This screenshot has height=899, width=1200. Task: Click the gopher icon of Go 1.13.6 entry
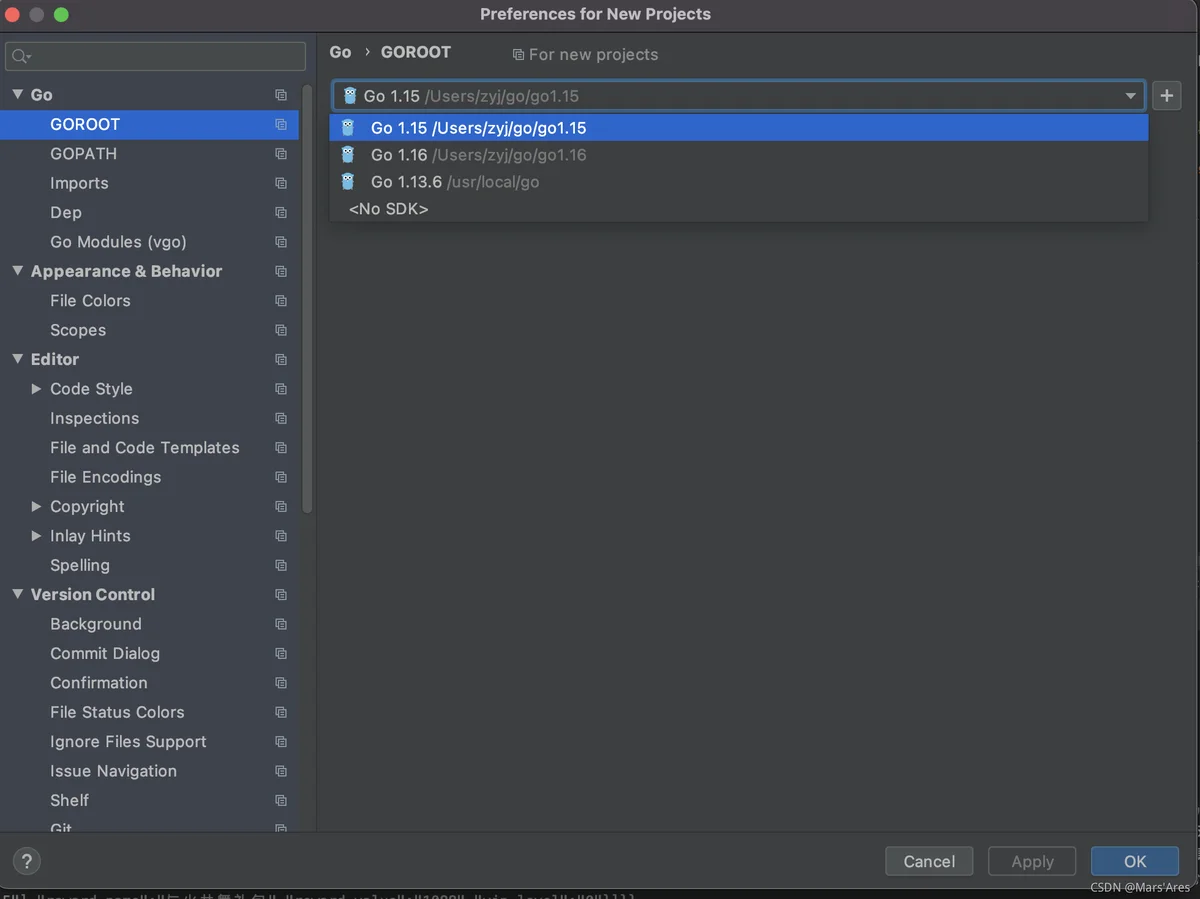tap(348, 181)
